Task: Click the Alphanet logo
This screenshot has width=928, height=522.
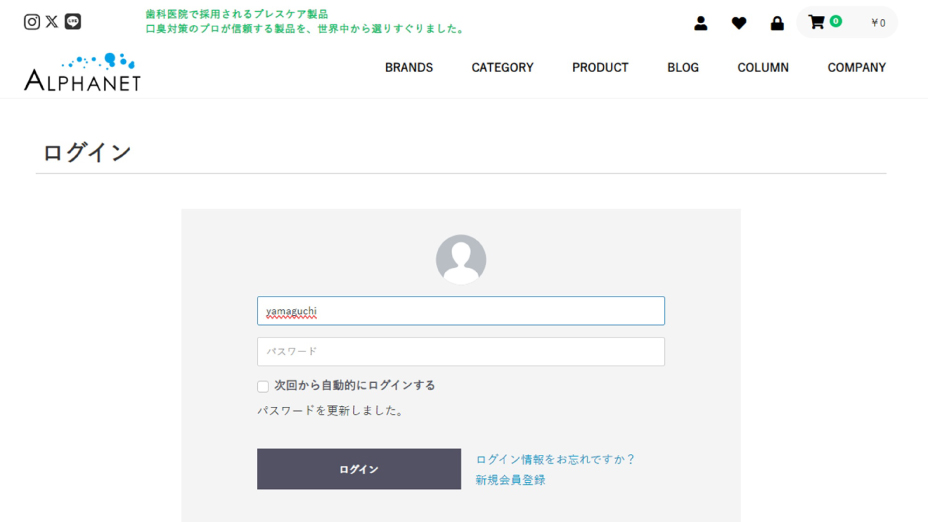Action: [x=82, y=72]
